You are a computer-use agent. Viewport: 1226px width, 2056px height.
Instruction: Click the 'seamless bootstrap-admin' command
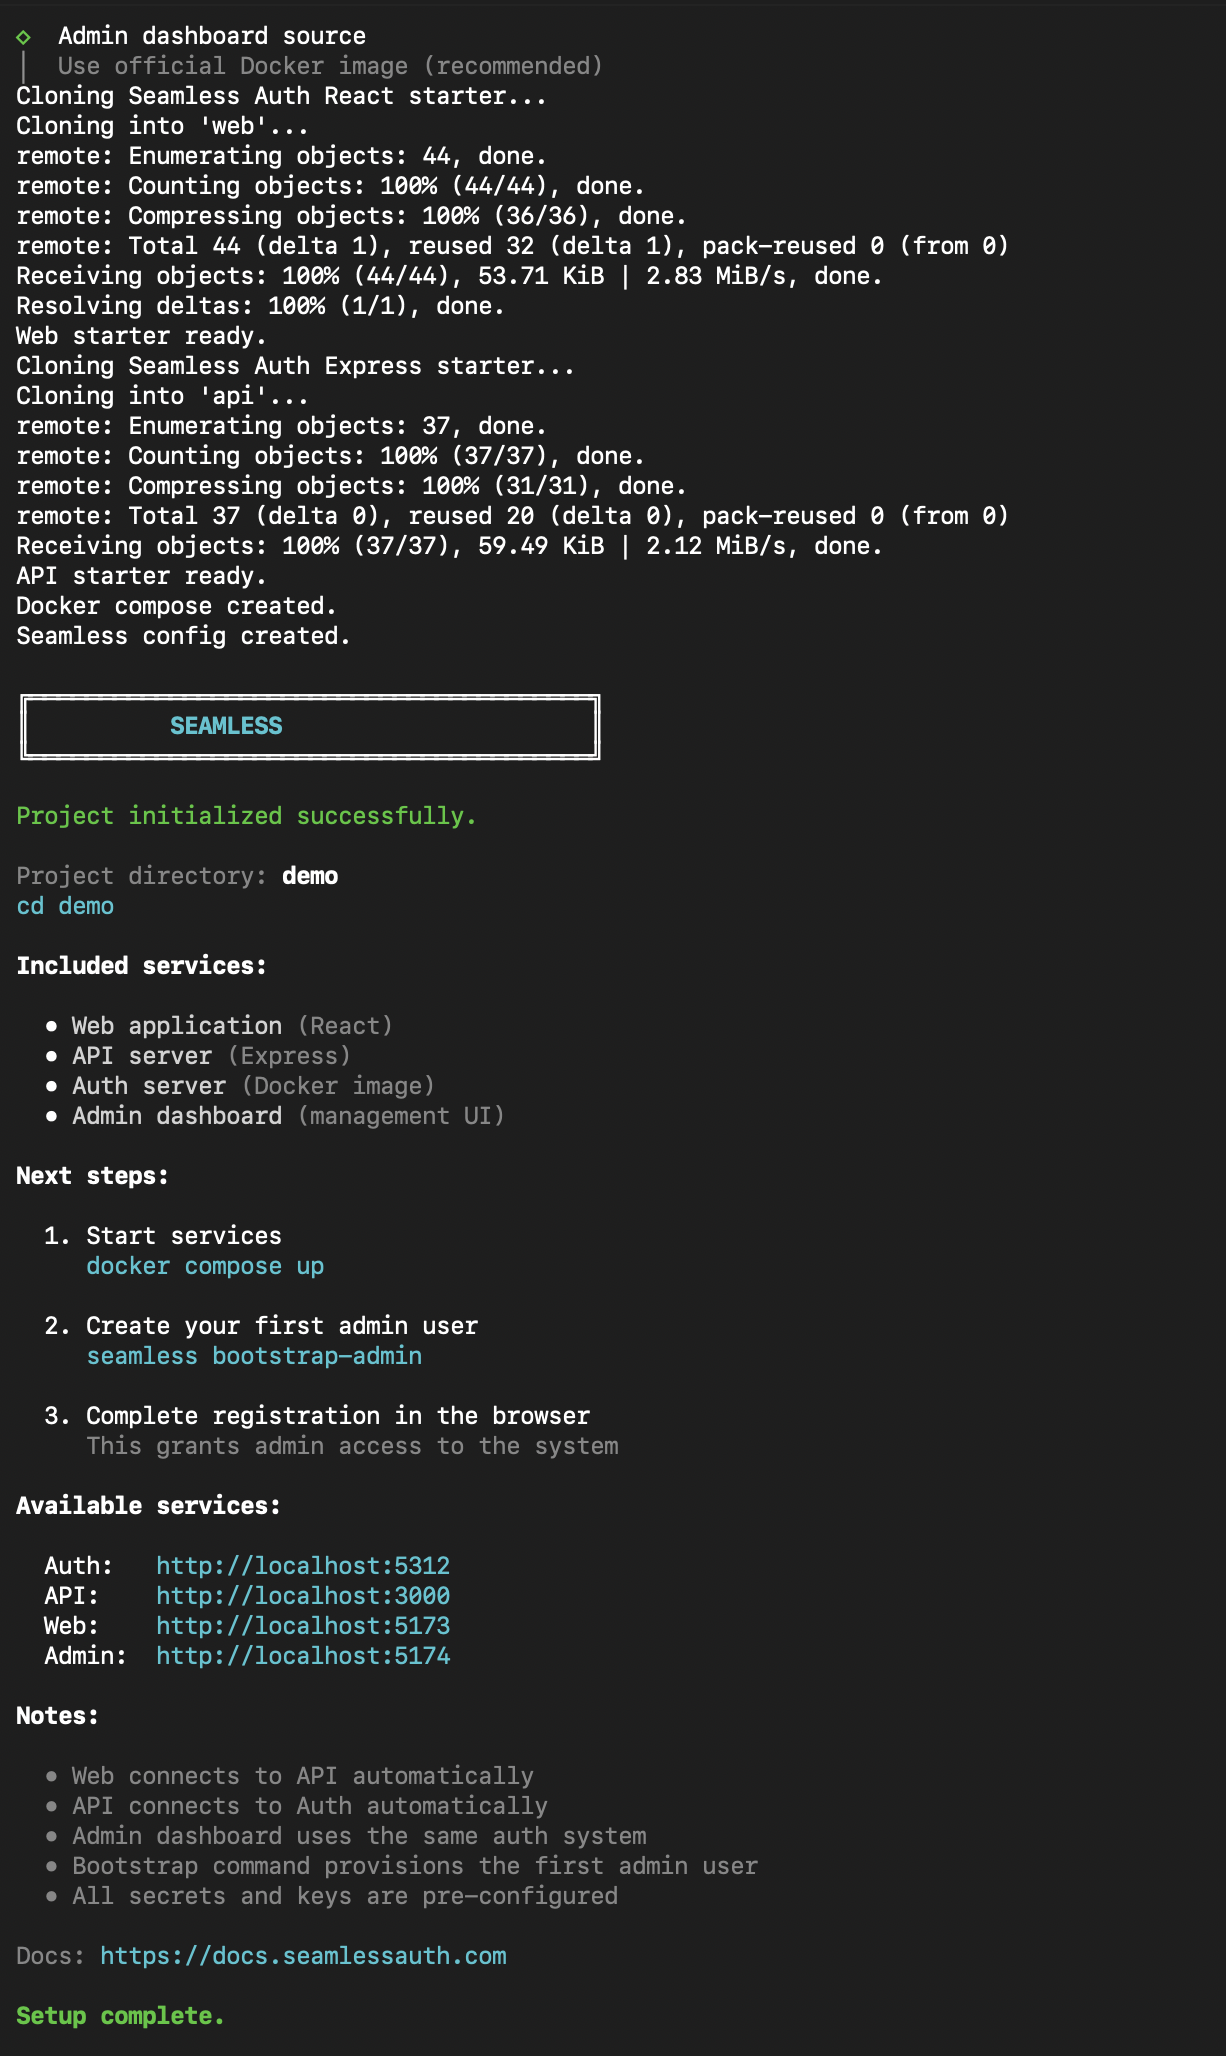click(254, 1356)
